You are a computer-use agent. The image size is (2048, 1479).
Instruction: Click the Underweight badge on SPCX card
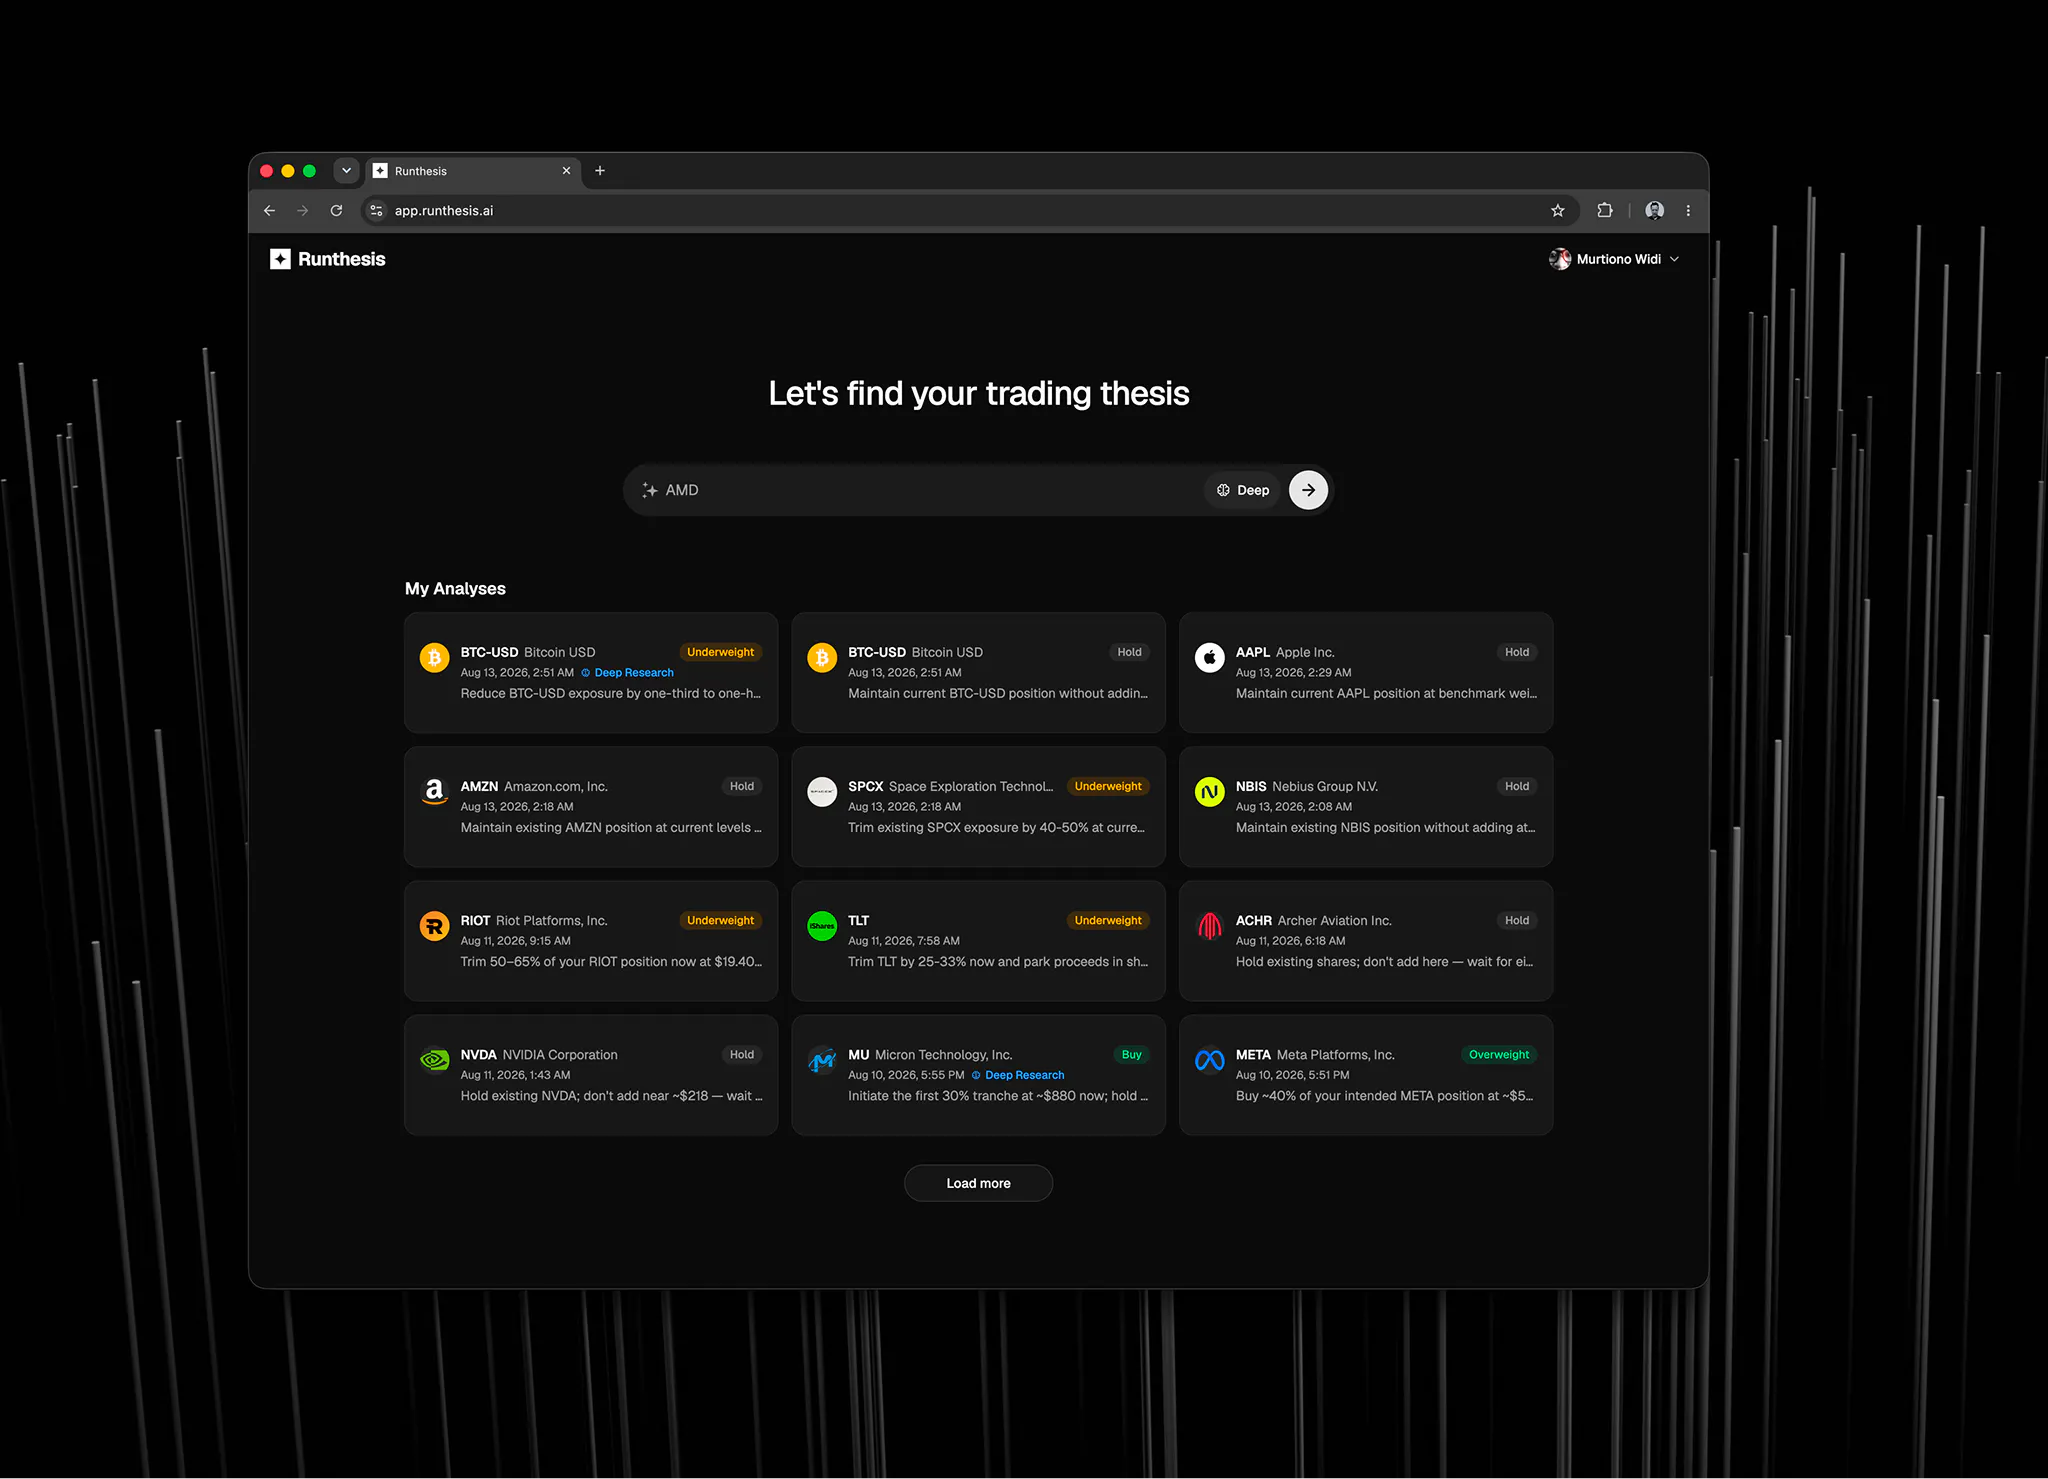click(1108, 786)
